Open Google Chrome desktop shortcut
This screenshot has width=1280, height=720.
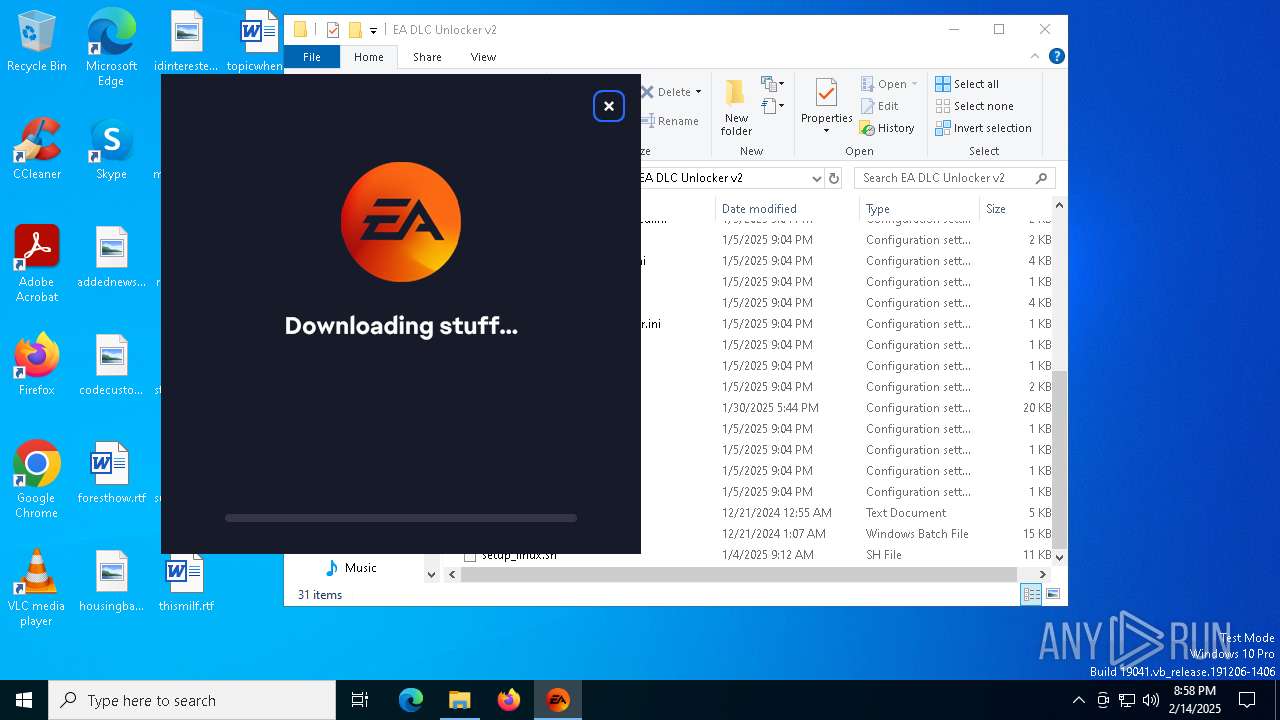pos(37,480)
